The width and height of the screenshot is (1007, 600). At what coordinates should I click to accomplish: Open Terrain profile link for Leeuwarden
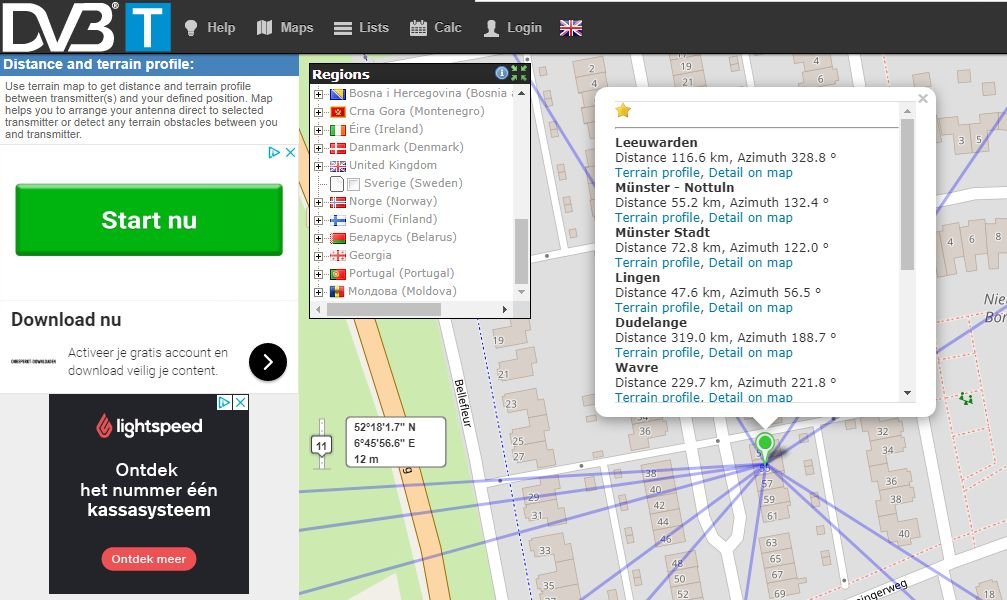pos(657,173)
